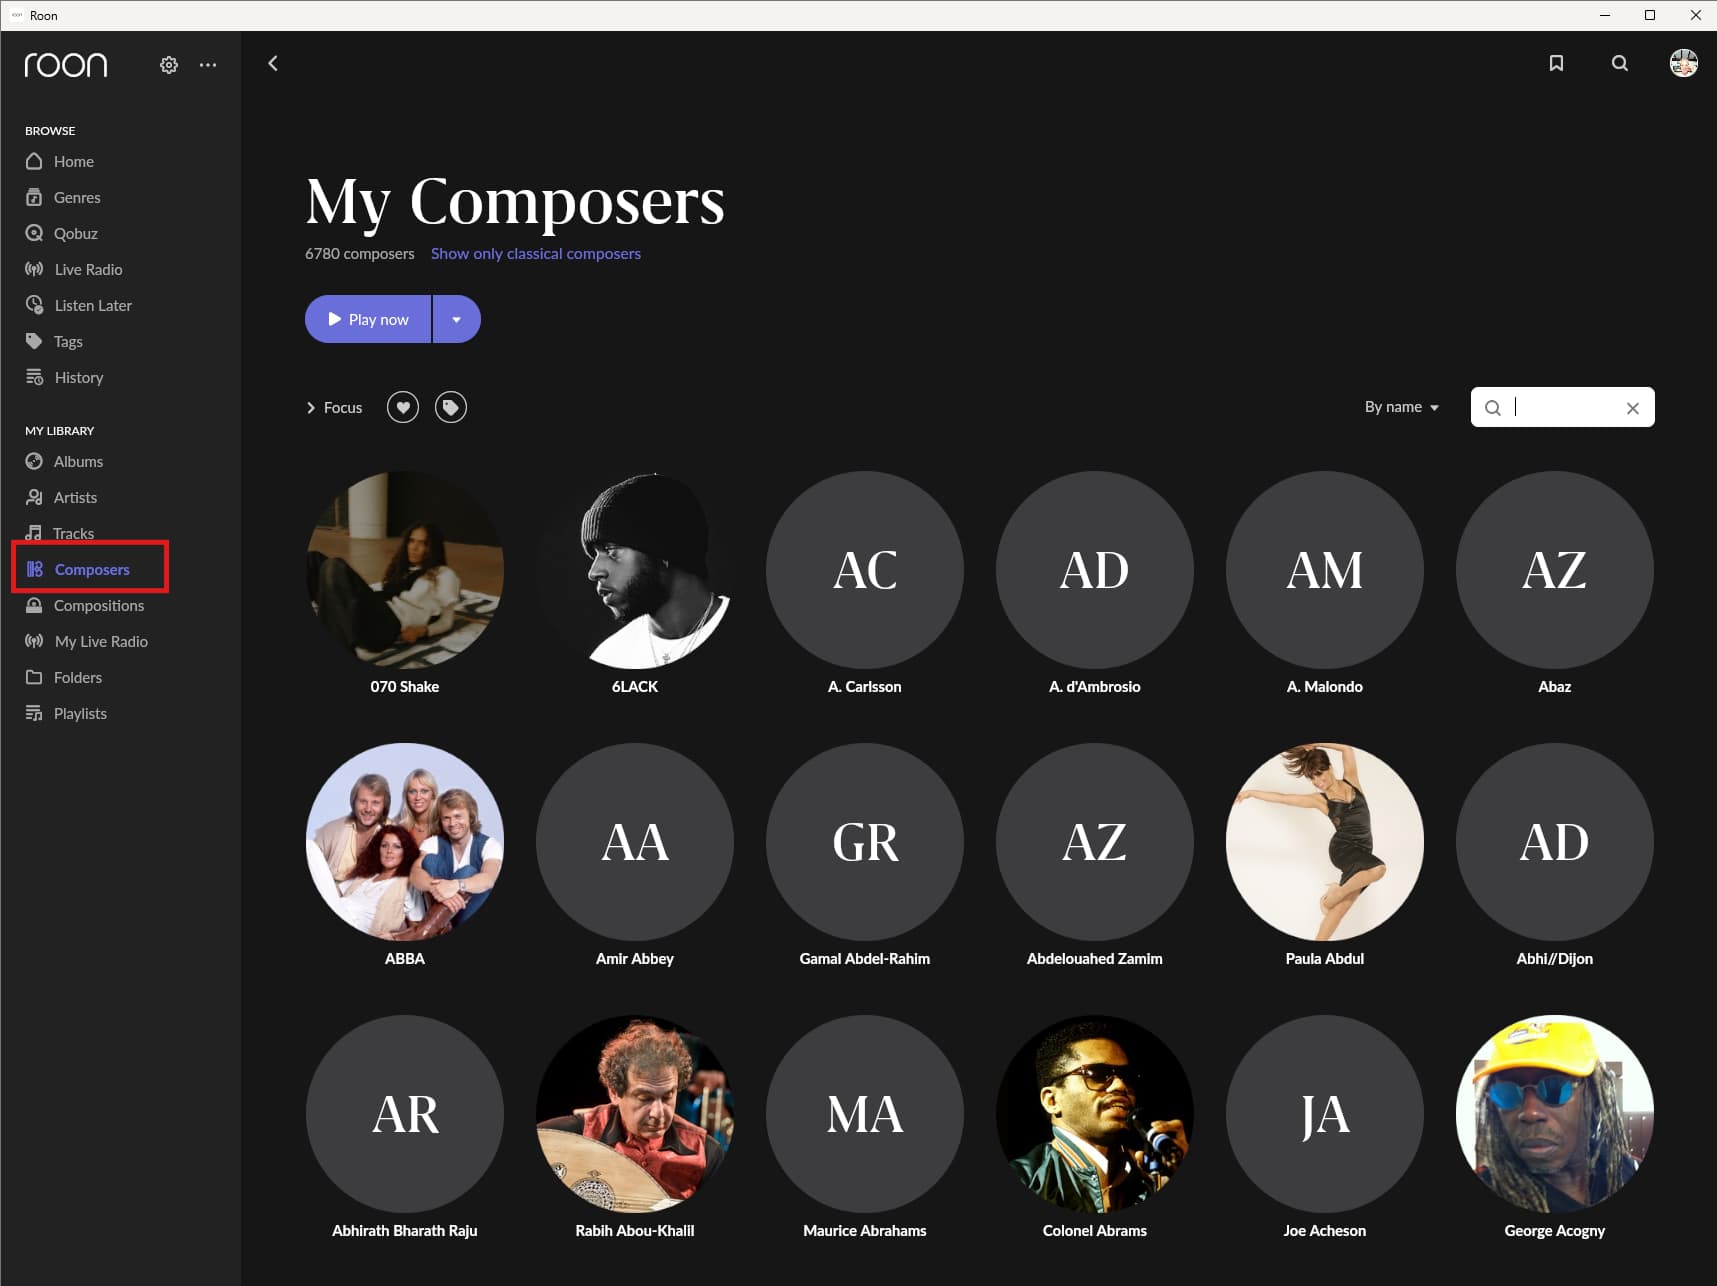This screenshot has height=1286, width=1717.
Task: Open Abhirath Bharath Raju composer circle
Action: pos(405,1114)
